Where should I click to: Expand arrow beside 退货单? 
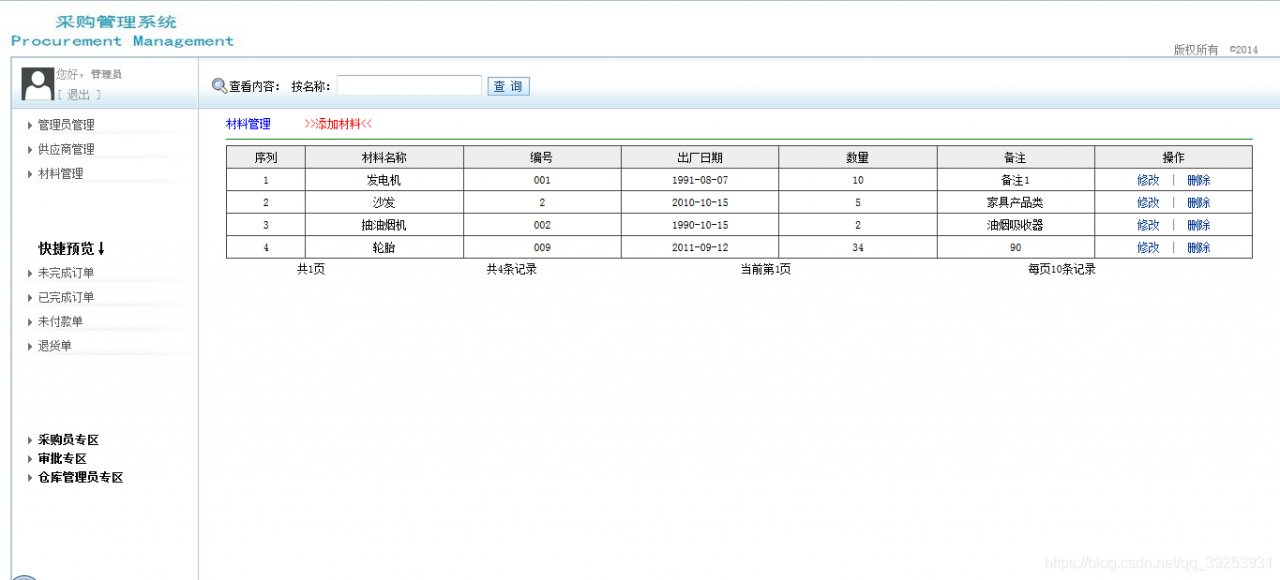pyautogui.click(x=29, y=346)
